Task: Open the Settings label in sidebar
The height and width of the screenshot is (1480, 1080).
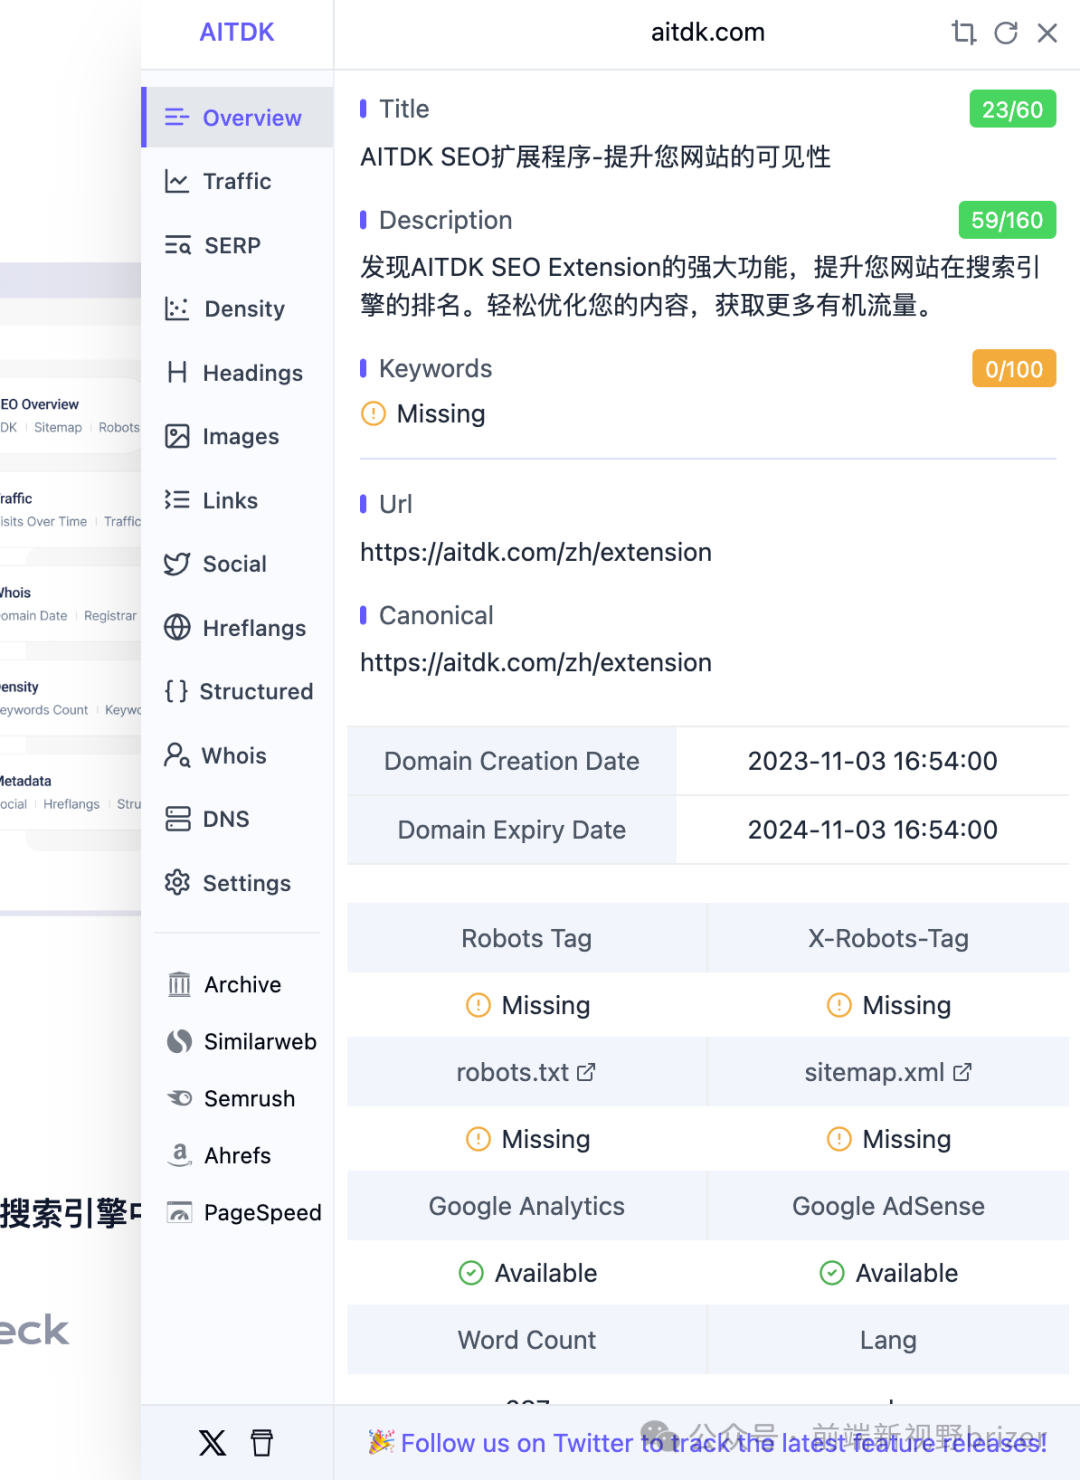Action: click(x=247, y=883)
